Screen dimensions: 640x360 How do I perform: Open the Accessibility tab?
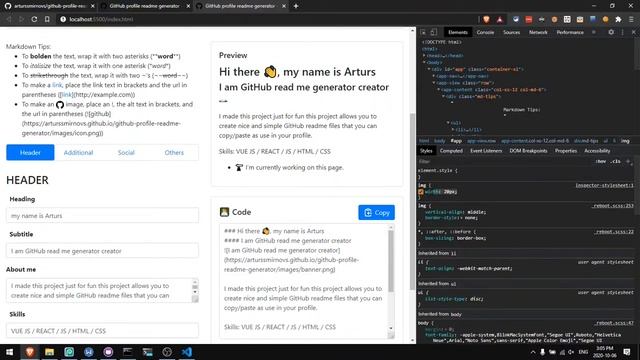[597, 151]
